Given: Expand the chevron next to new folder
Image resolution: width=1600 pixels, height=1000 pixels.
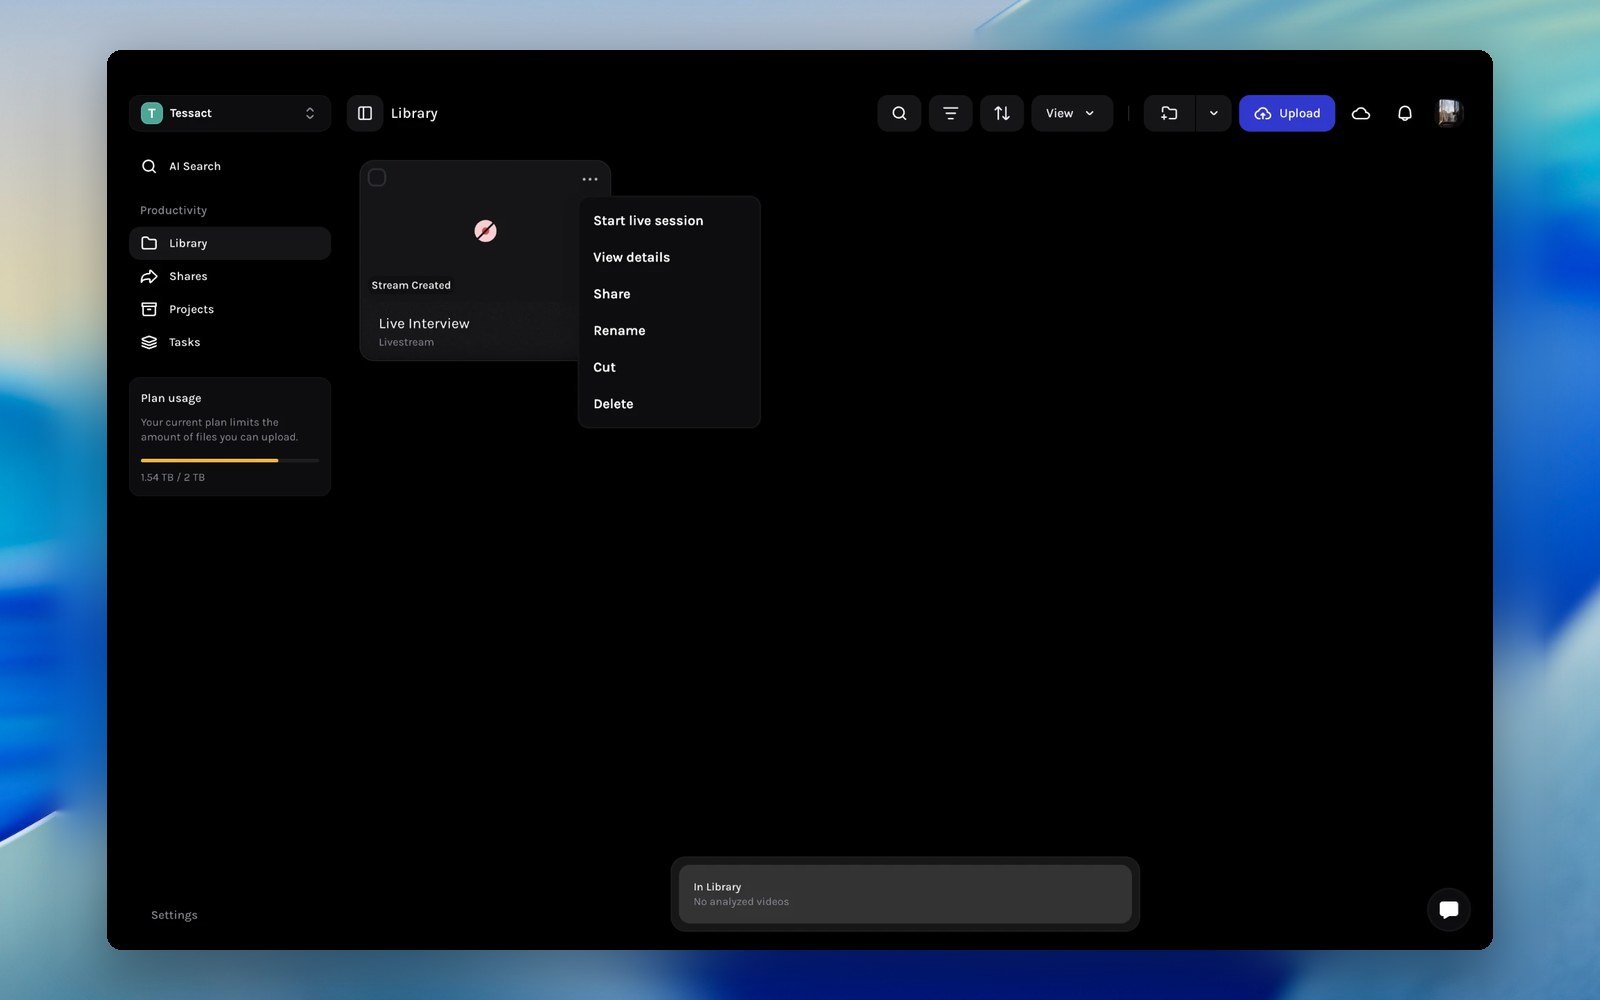Looking at the screenshot, I should tap(1213, 113).
